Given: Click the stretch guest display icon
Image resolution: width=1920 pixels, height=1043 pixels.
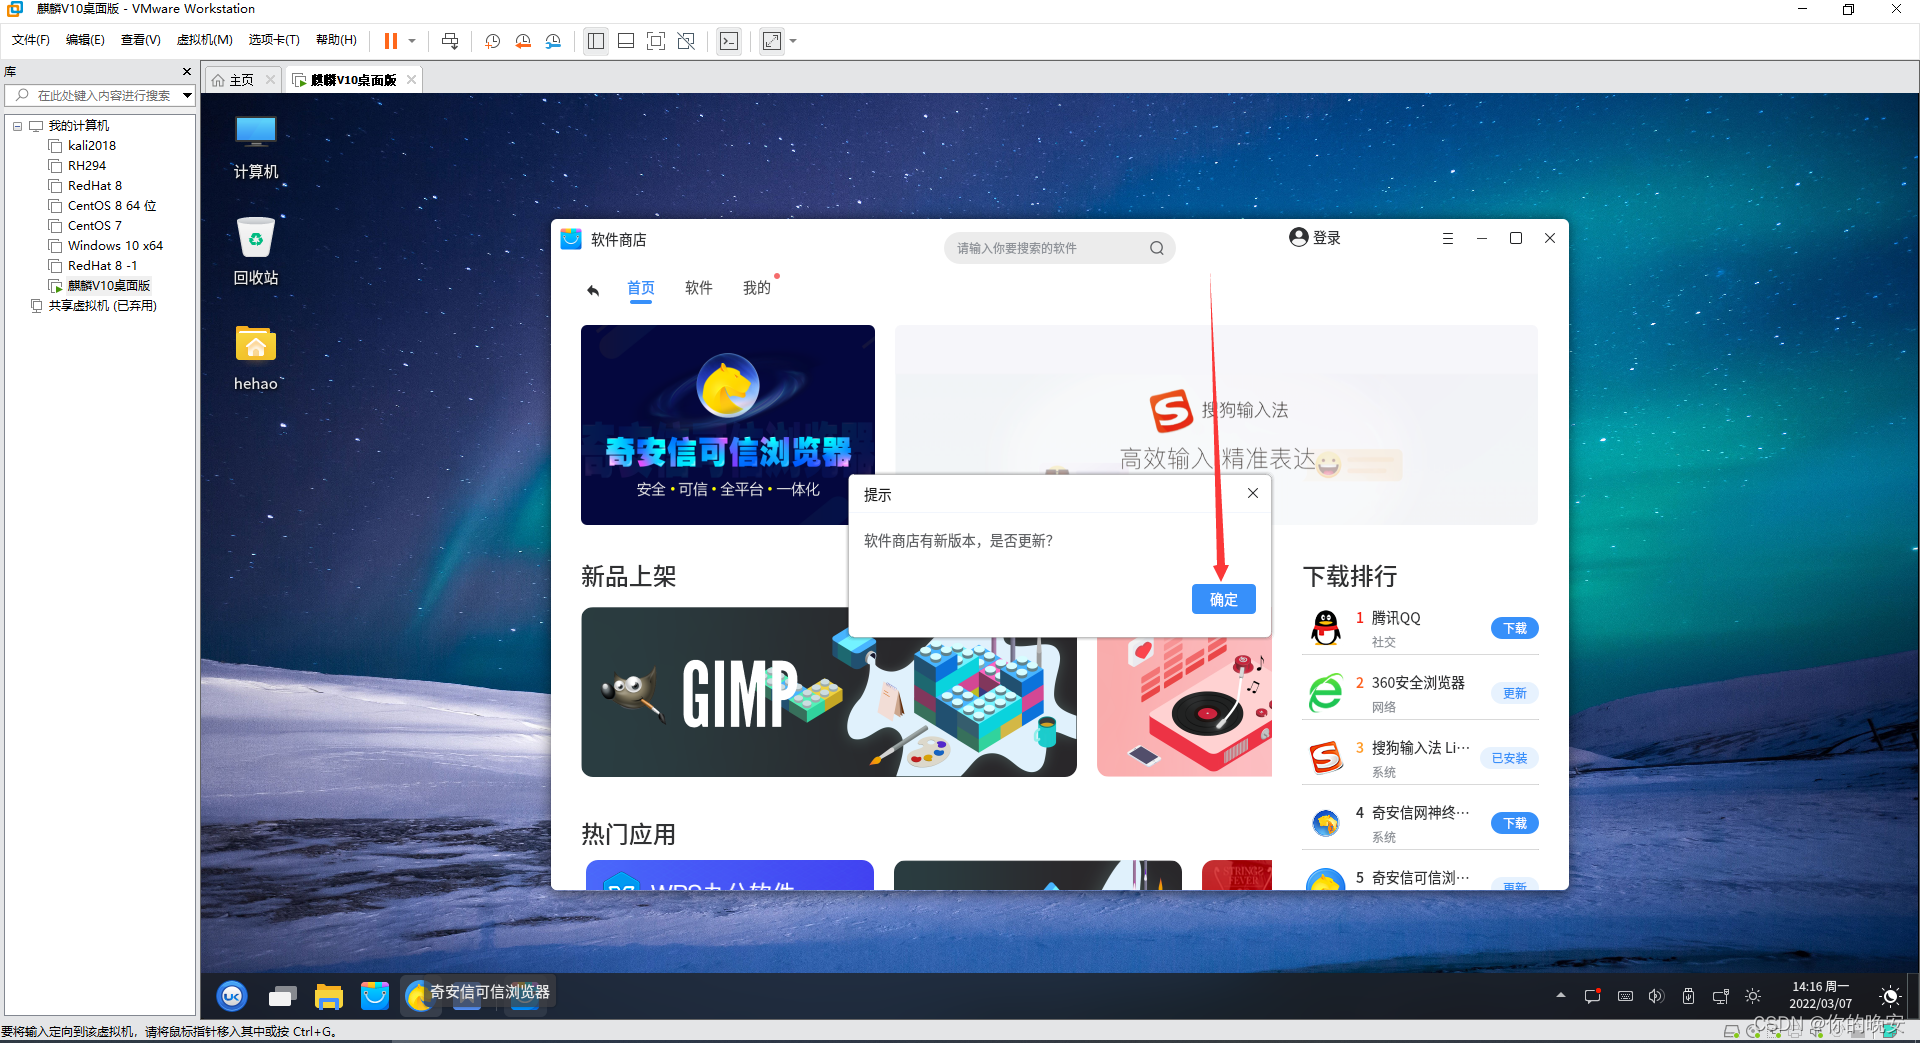Looking at the screenshot, I should (x=772, y=41).
